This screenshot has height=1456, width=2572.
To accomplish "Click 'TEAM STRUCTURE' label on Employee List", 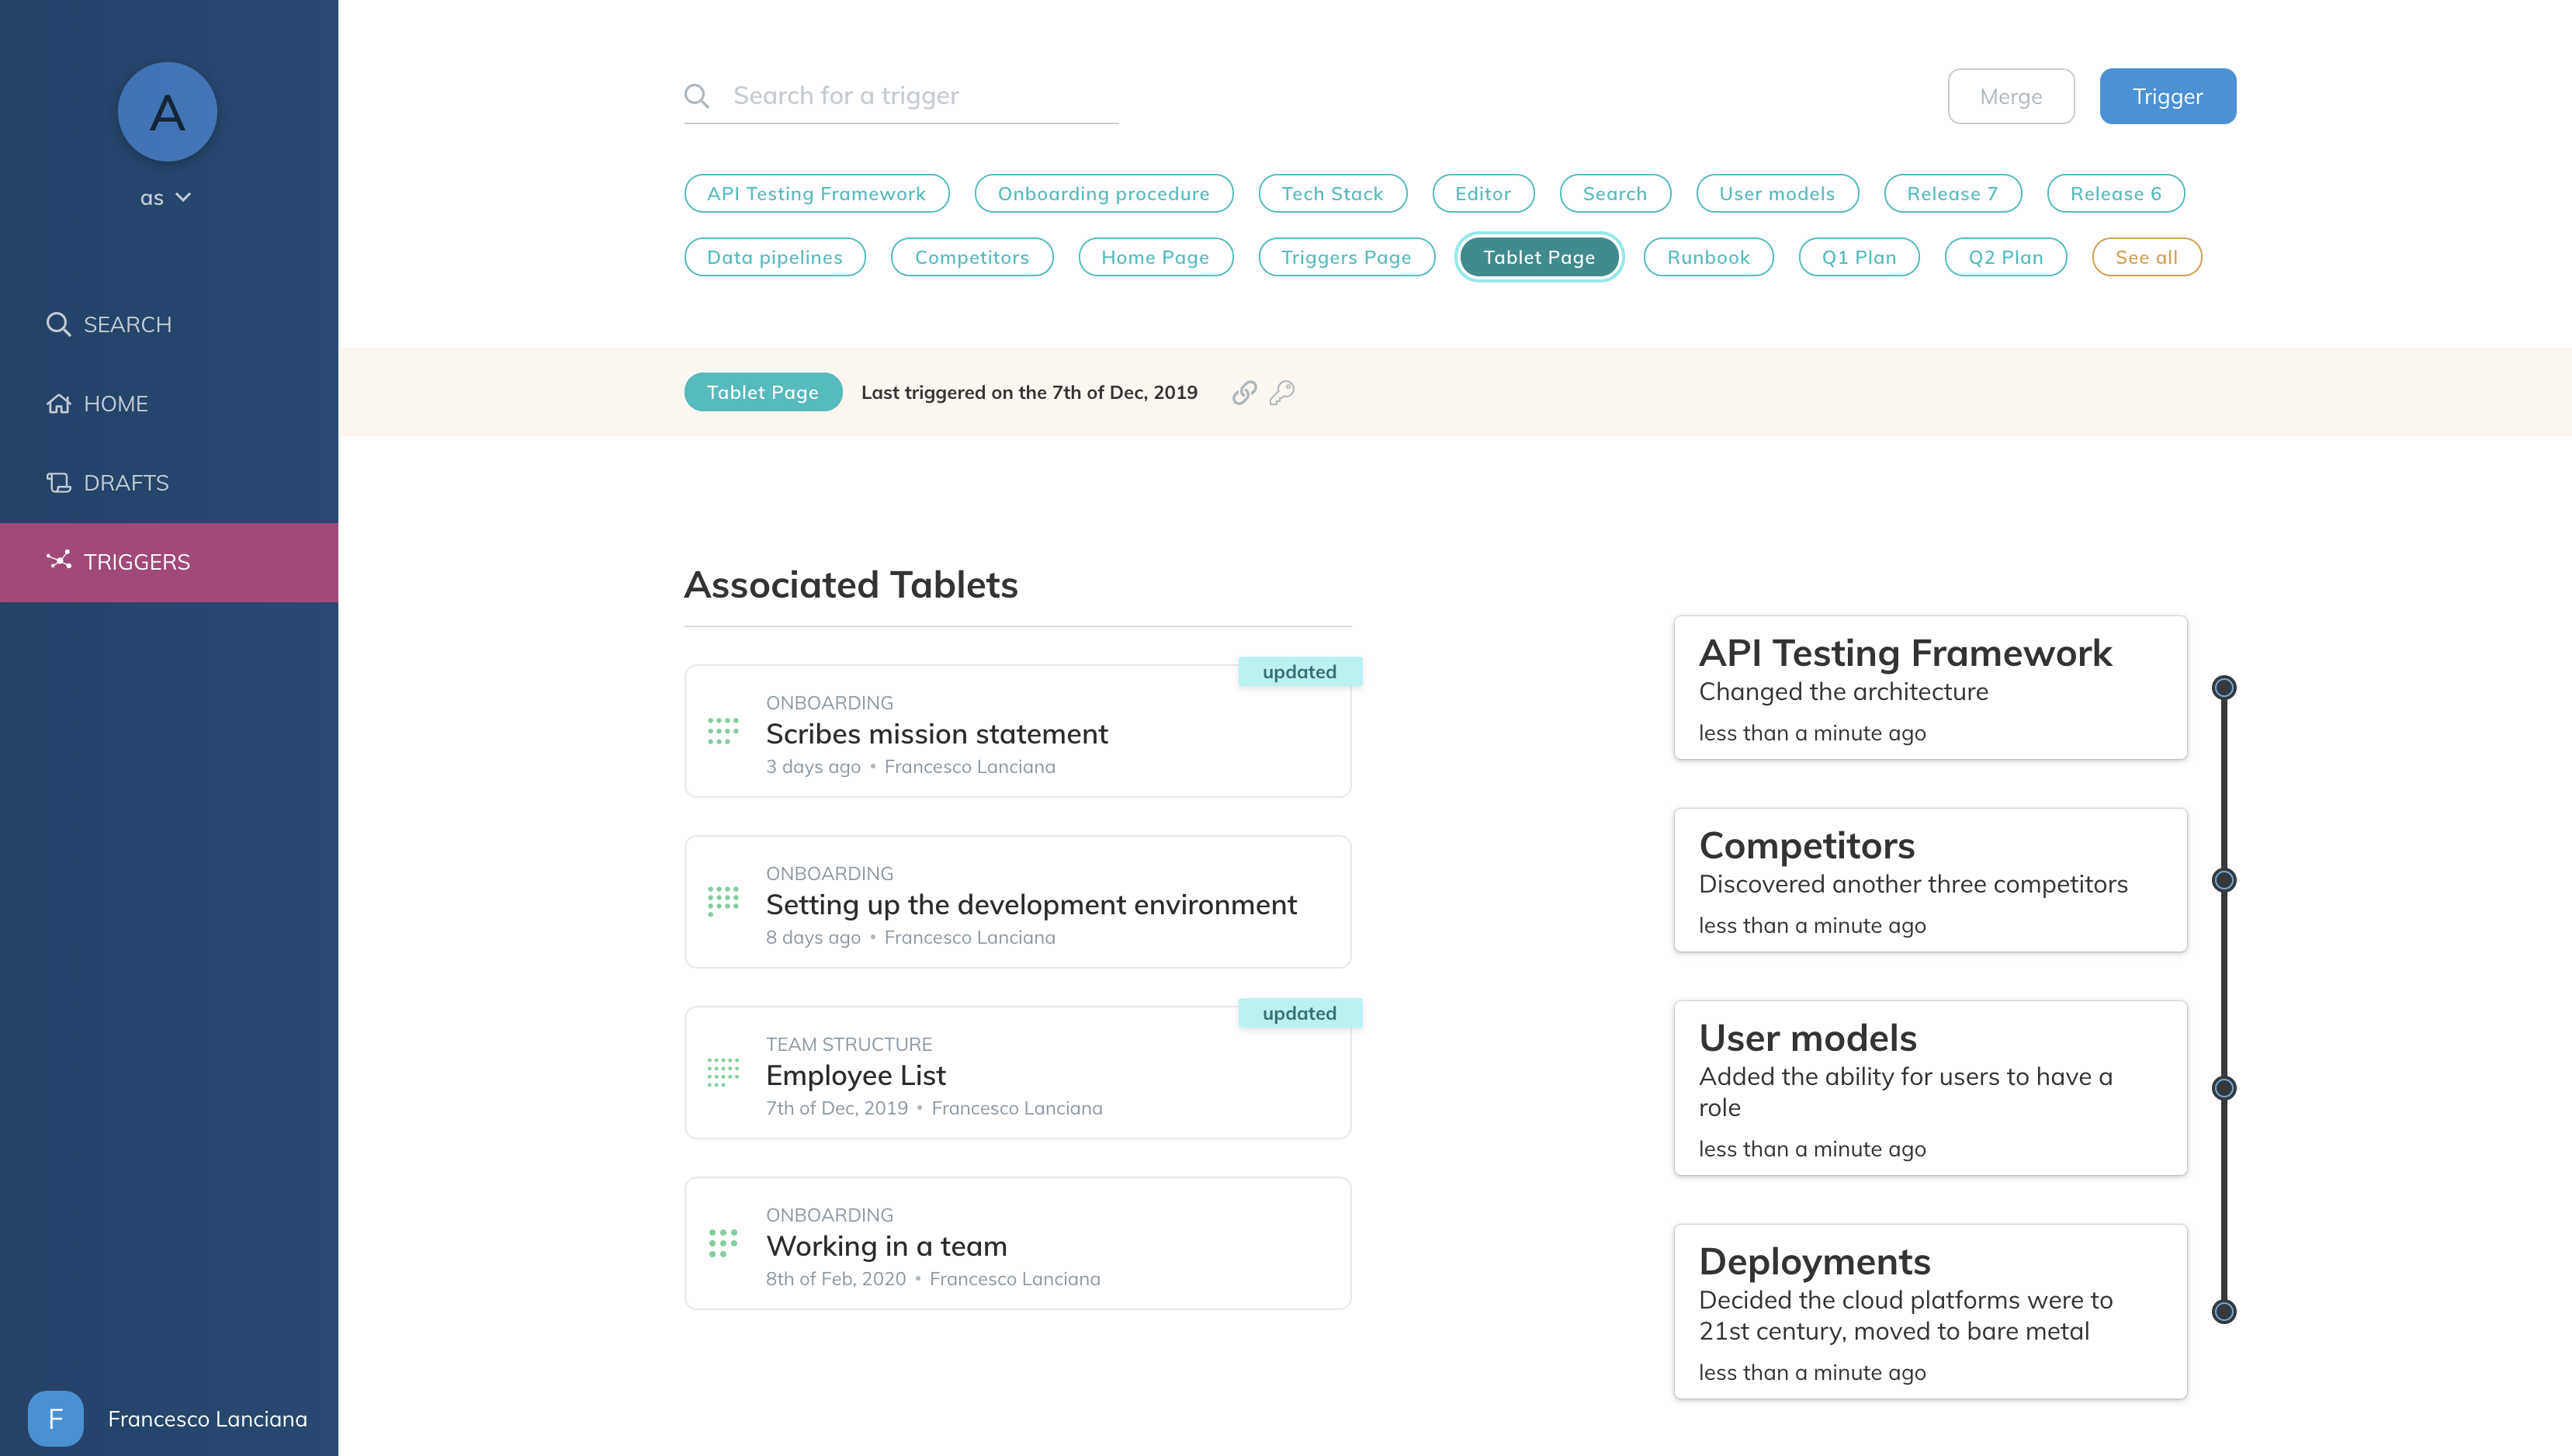I will point(849,1044).
